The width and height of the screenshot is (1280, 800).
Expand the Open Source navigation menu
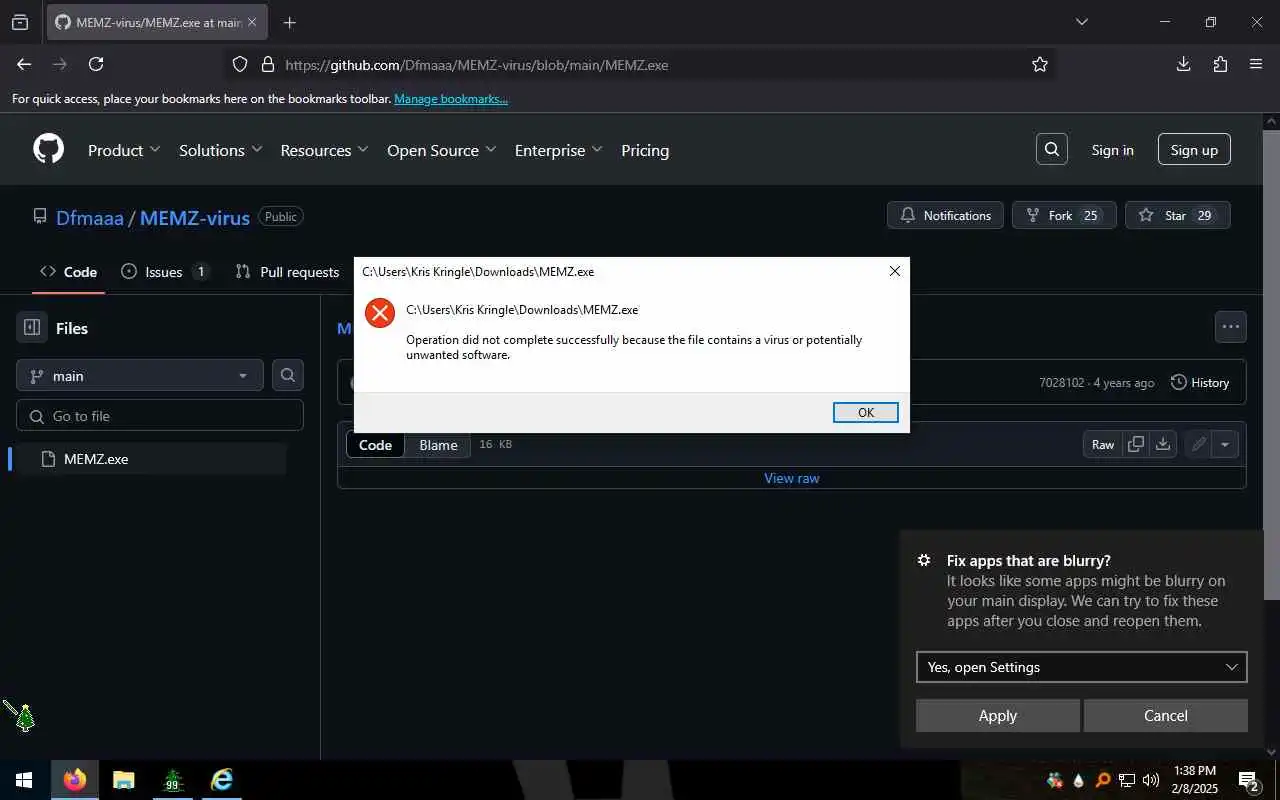click(442, 150)
